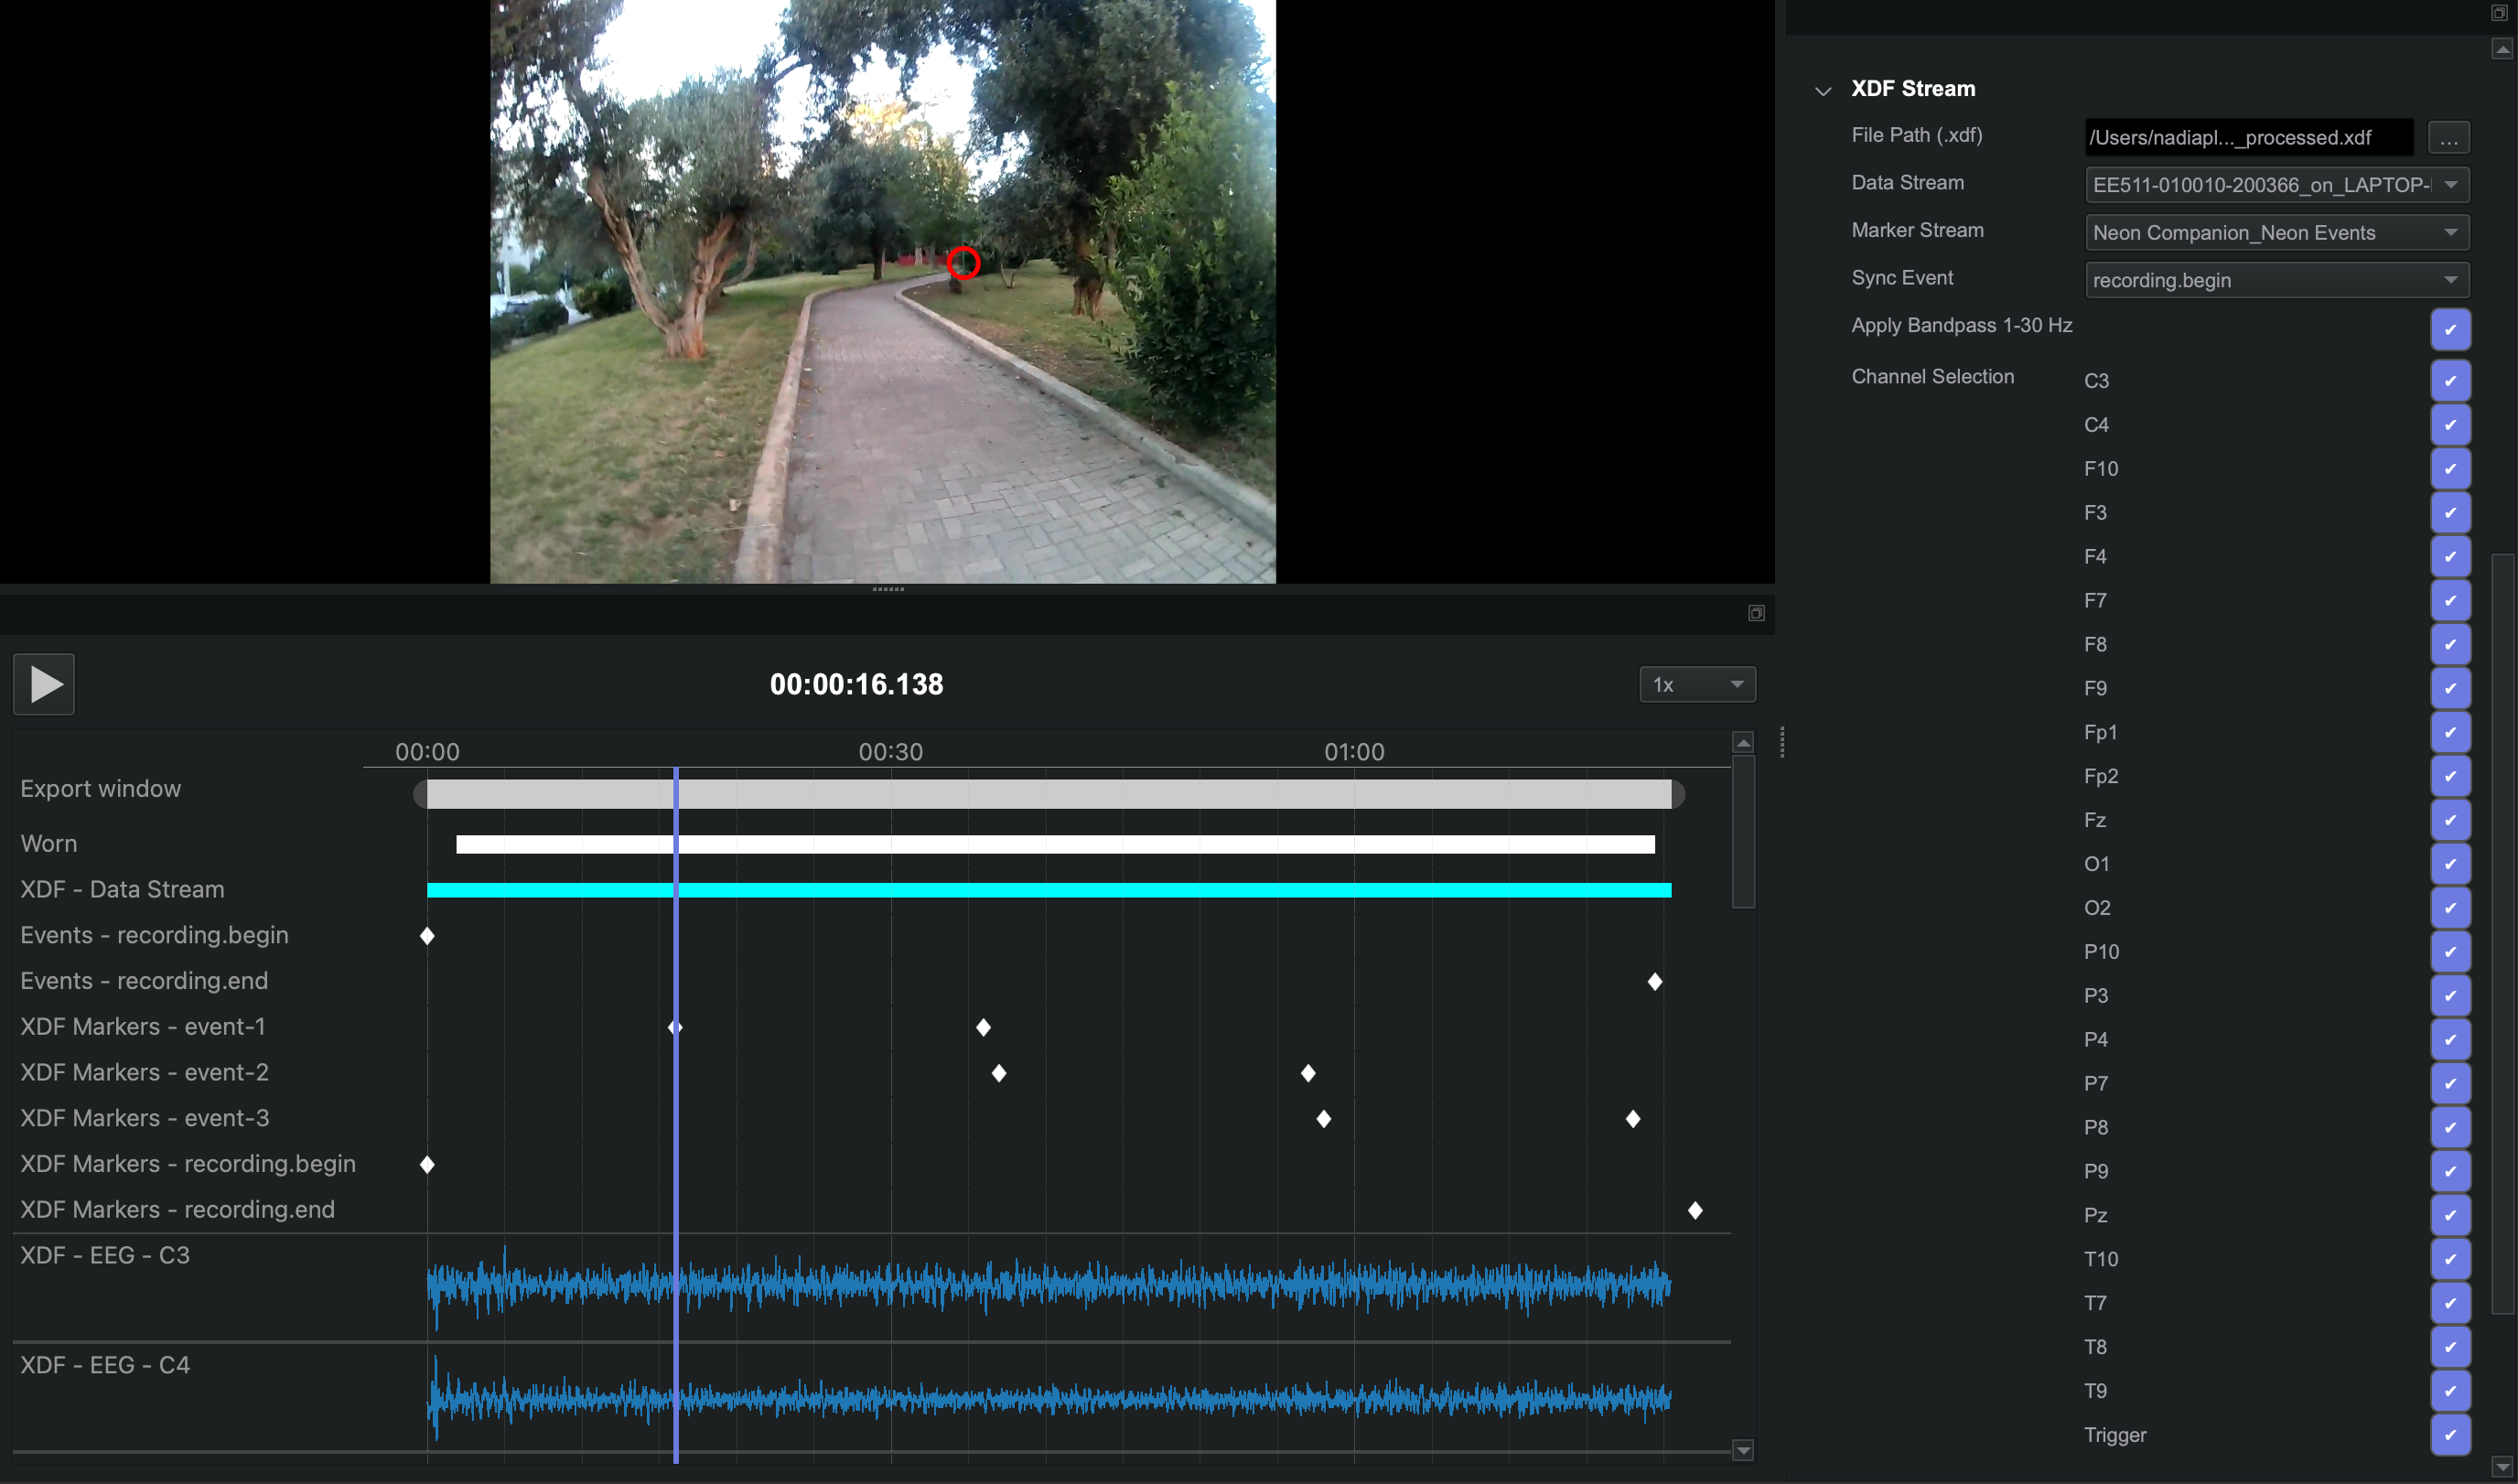
Task: Click the white Worn timeline bar
Action: pos(1055,844)
